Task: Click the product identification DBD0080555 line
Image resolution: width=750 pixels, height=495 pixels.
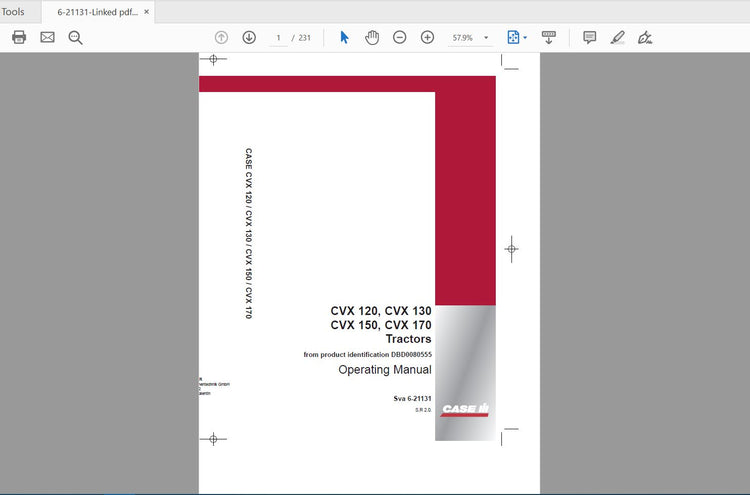Action: click(x=367, y=355)
